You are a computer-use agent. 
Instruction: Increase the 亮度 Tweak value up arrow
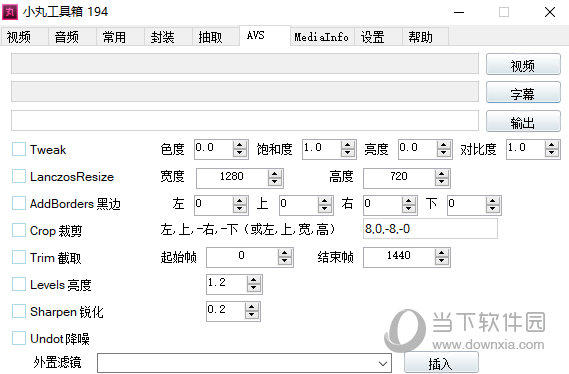443,145
